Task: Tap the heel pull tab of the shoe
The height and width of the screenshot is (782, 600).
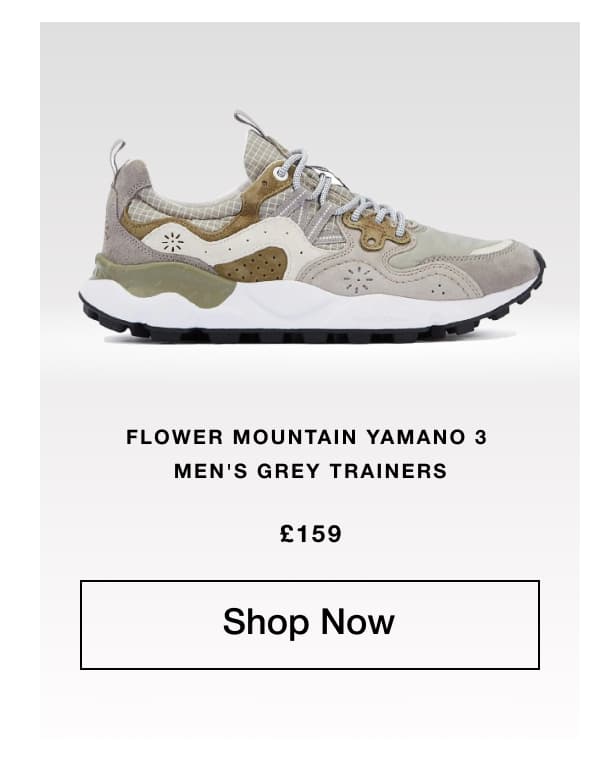Action: click(x=118, y=155)
